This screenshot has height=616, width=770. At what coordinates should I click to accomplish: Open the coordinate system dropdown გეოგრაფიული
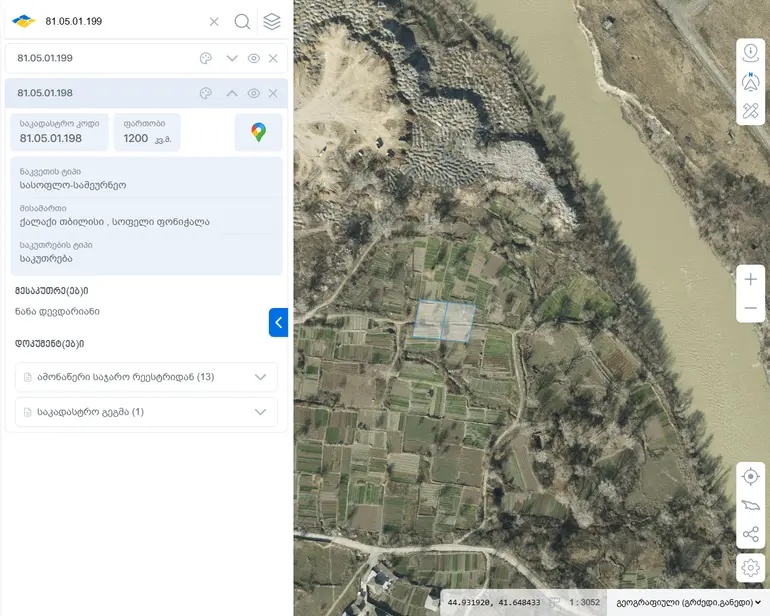point(688,602)
